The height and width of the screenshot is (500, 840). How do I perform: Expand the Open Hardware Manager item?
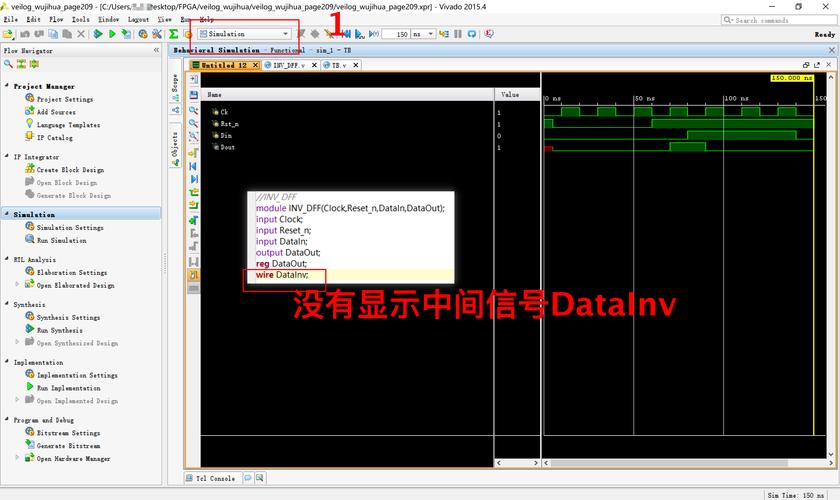pyautogui.click(x=17, y=457)
